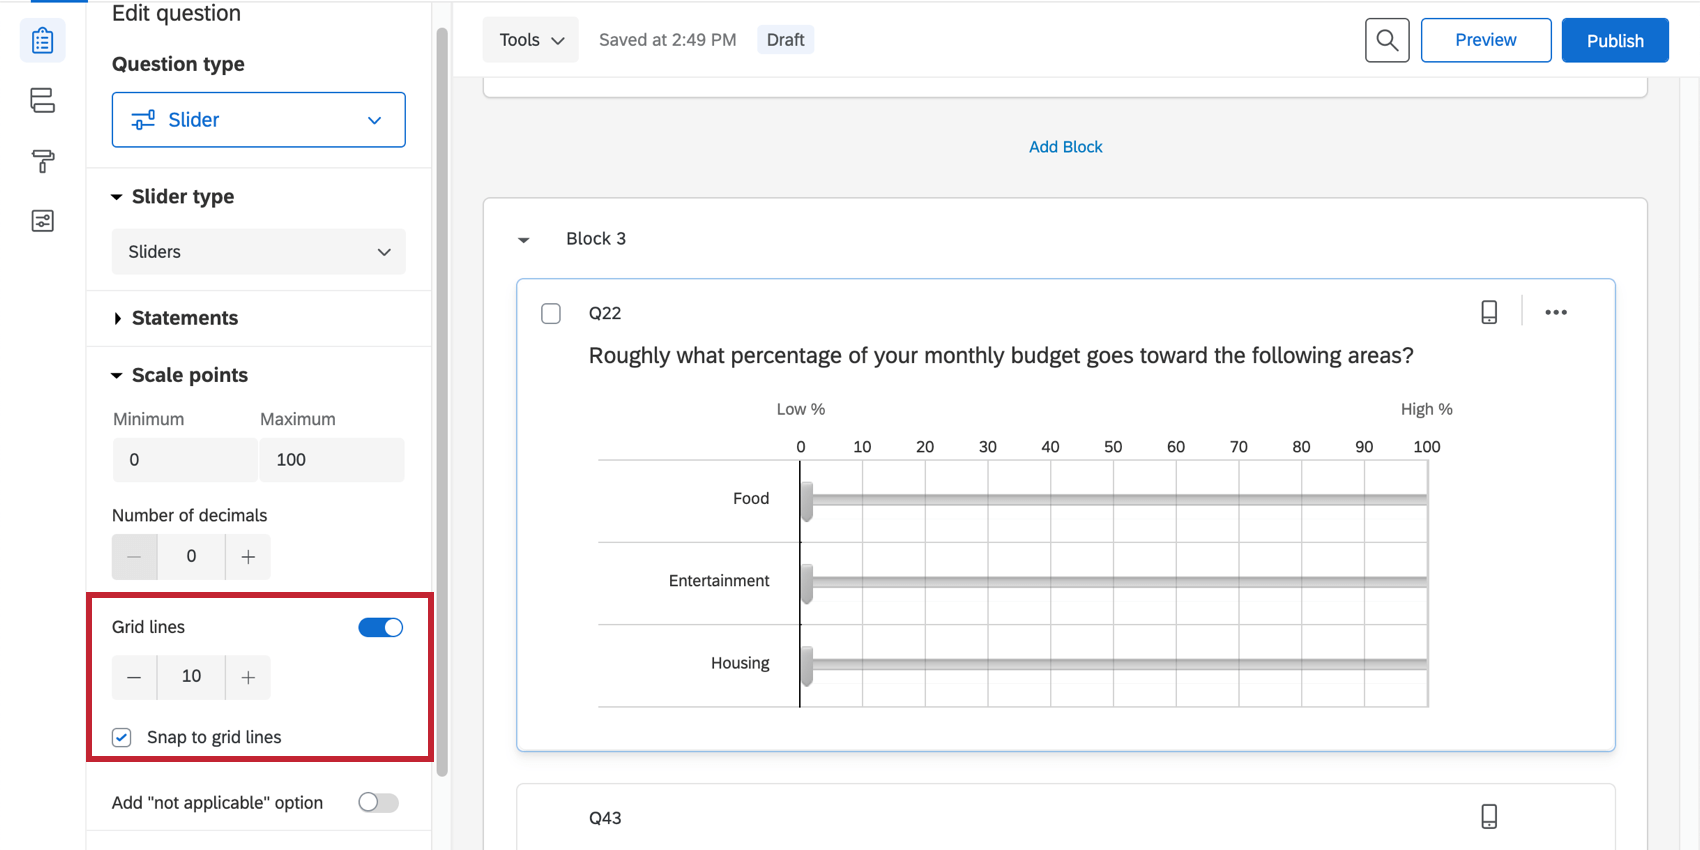
Task: Open the Question type Slider dropdown
Action: tap(258, 120)
